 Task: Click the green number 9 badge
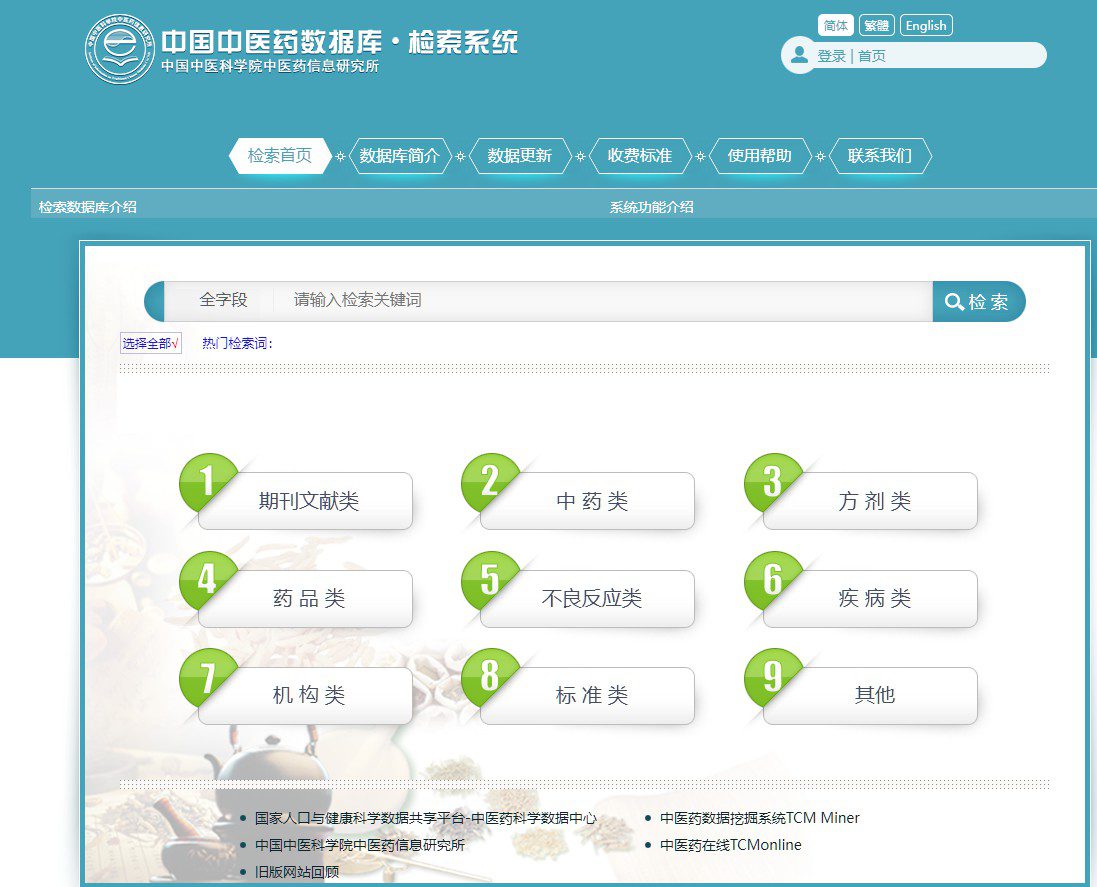(772, 677)
